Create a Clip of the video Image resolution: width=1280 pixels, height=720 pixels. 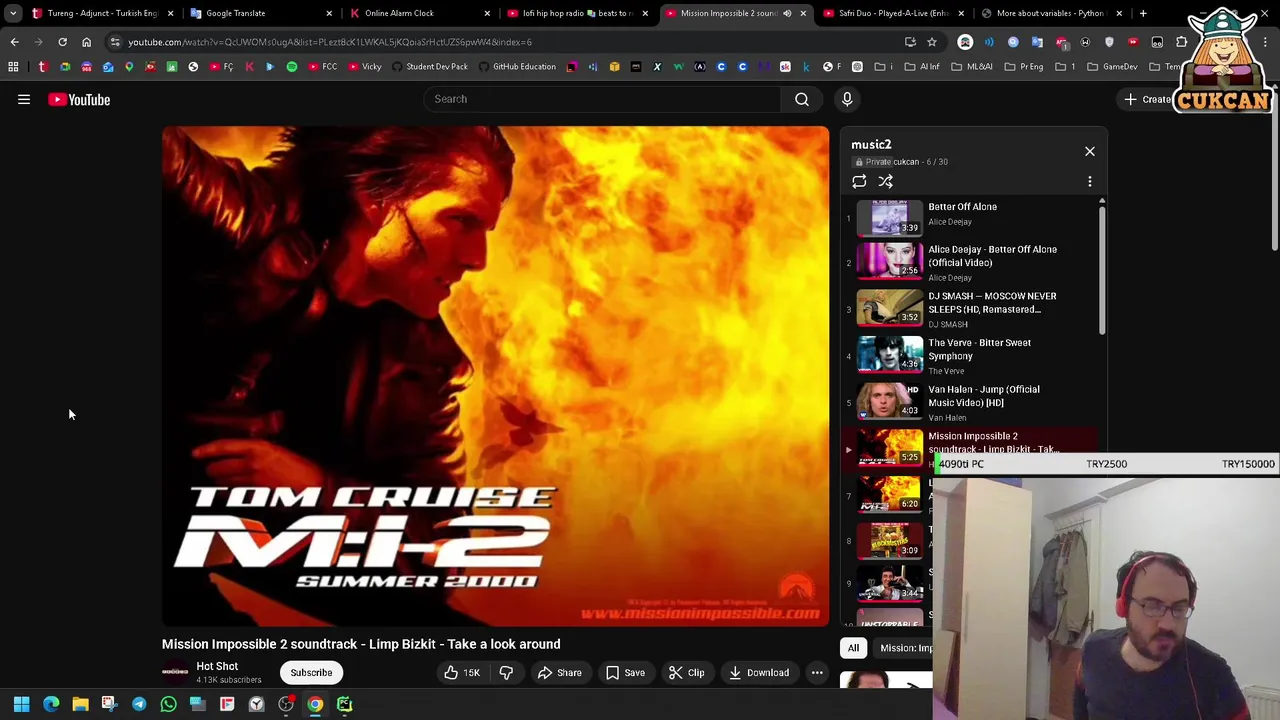686,672
